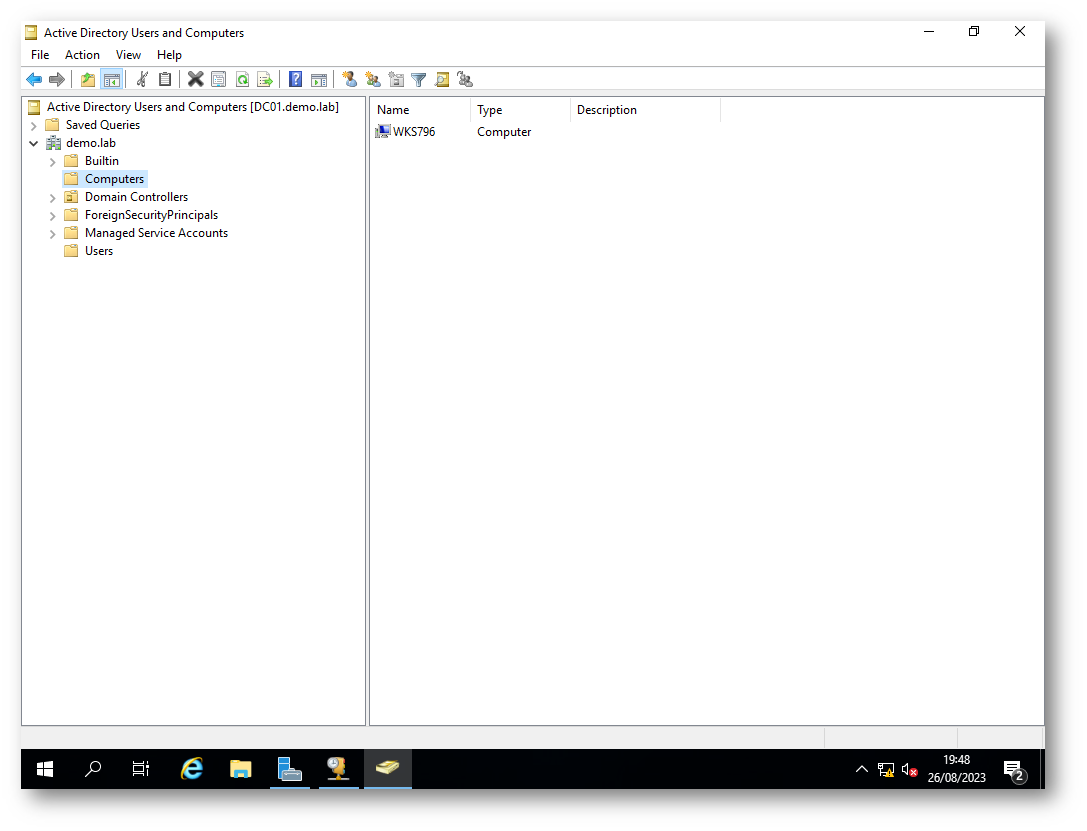Select the Users container
1087x831 pixels.
[x=99, y=251]
